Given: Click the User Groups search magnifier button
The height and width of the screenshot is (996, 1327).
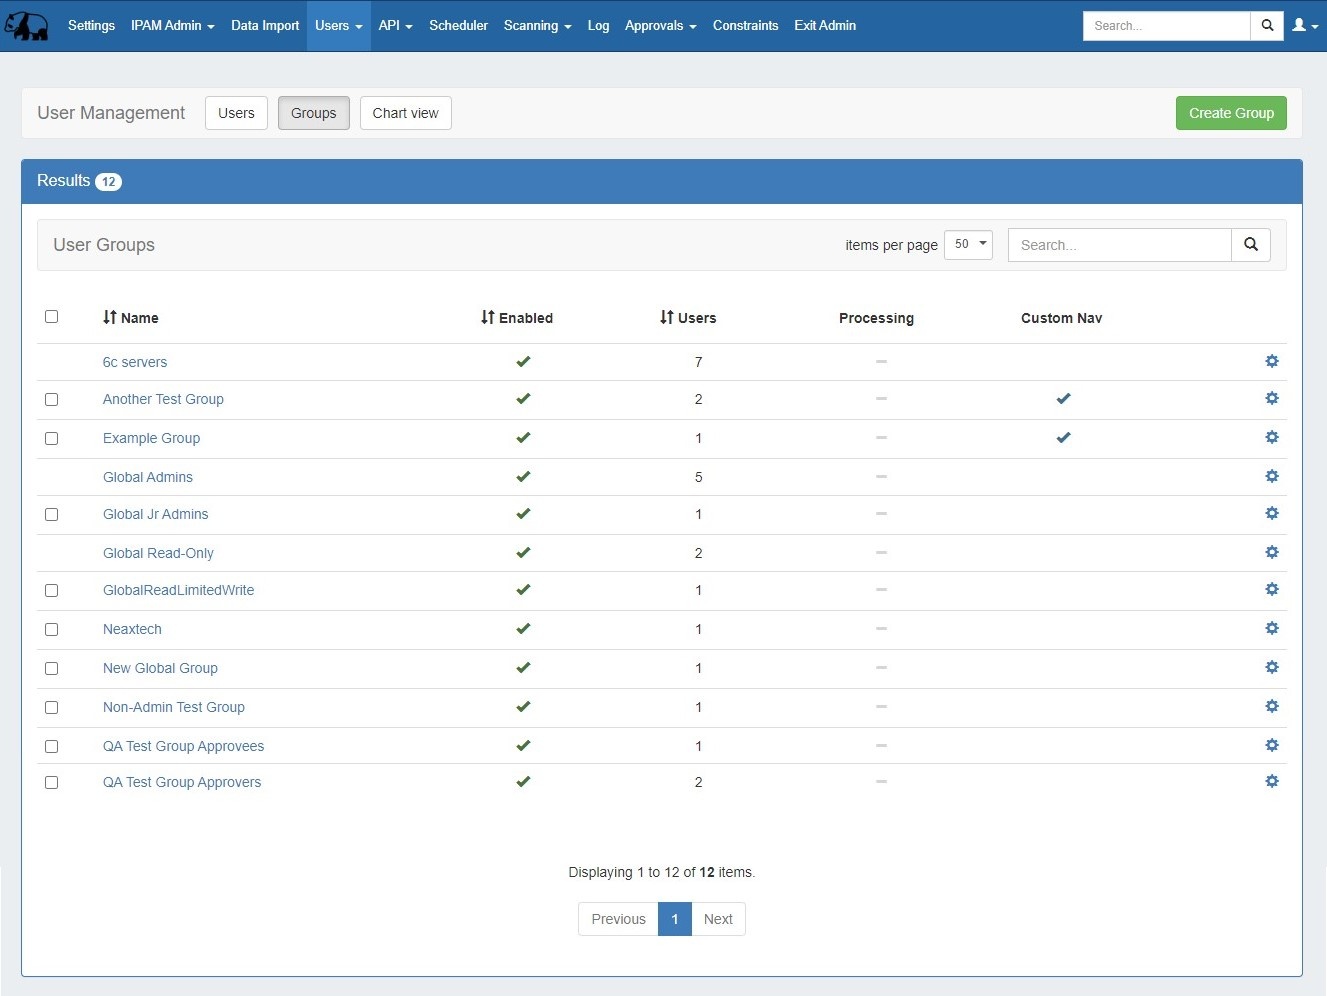Looking at the screenshot, I should [x=1250, y=245].
